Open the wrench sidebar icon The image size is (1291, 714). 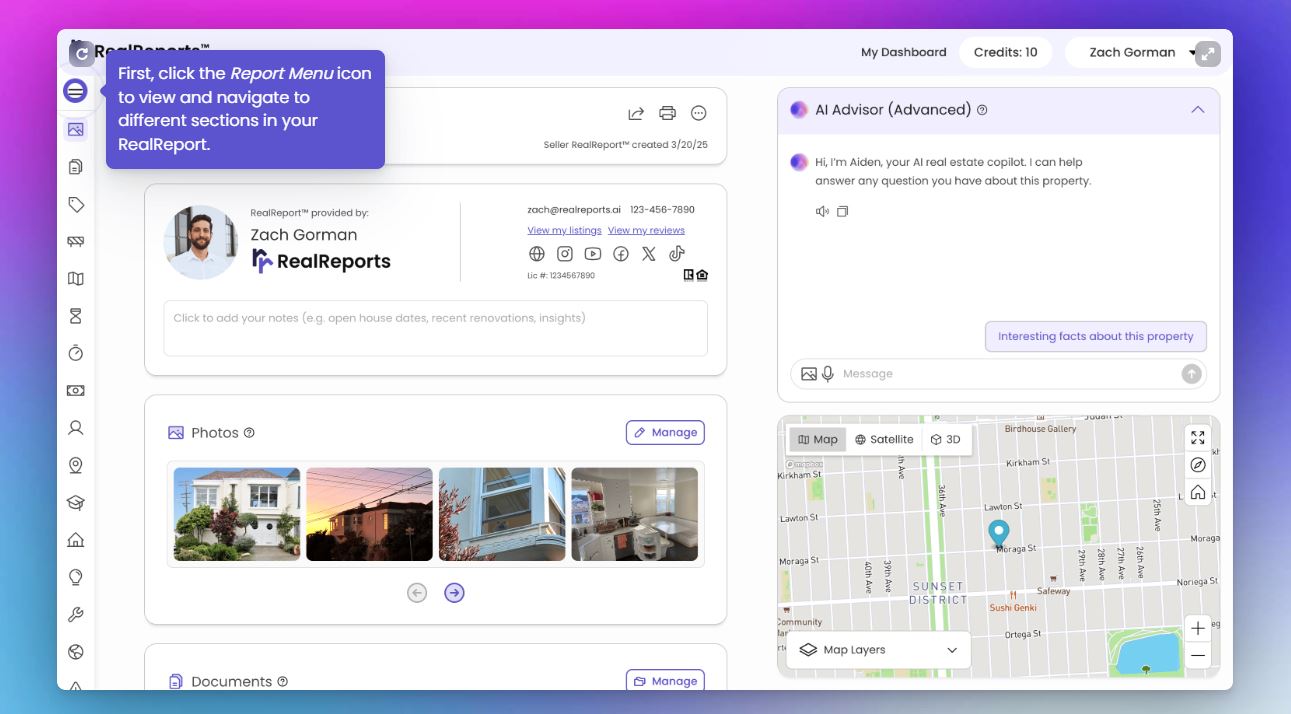[75, 615]
